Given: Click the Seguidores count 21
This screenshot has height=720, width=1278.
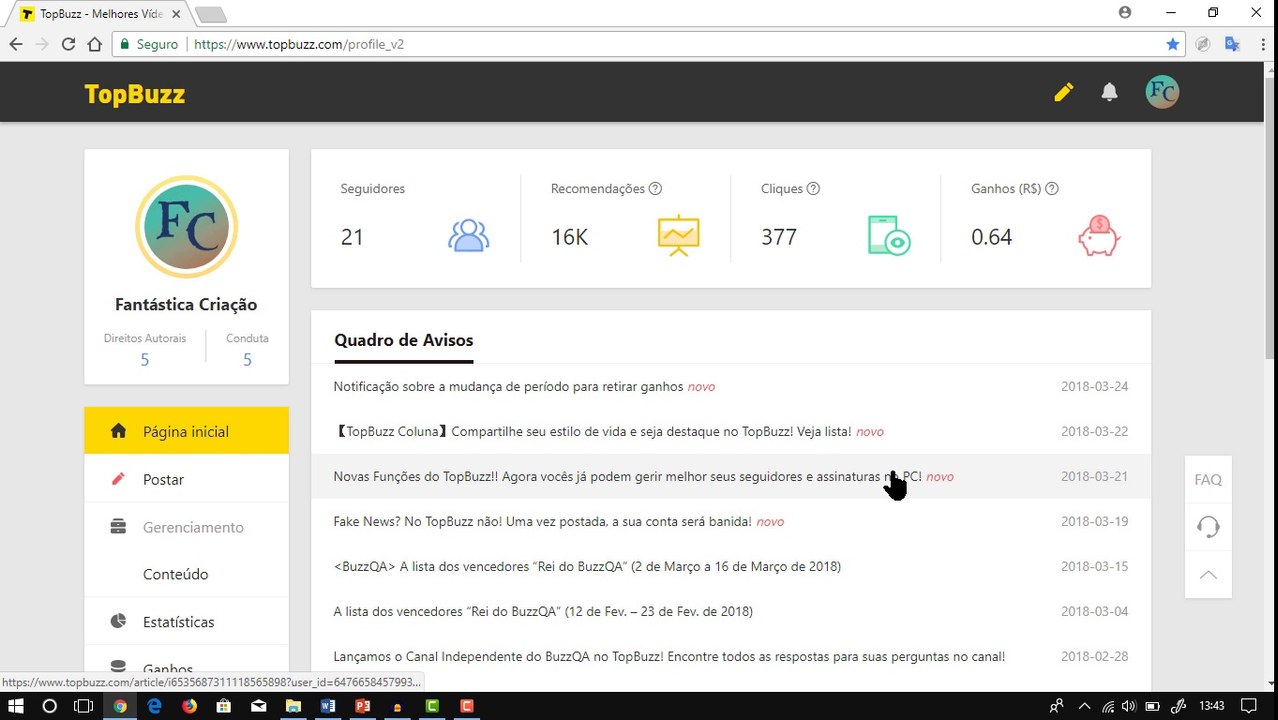Looking at the screenshot, I should pos(352,237).
